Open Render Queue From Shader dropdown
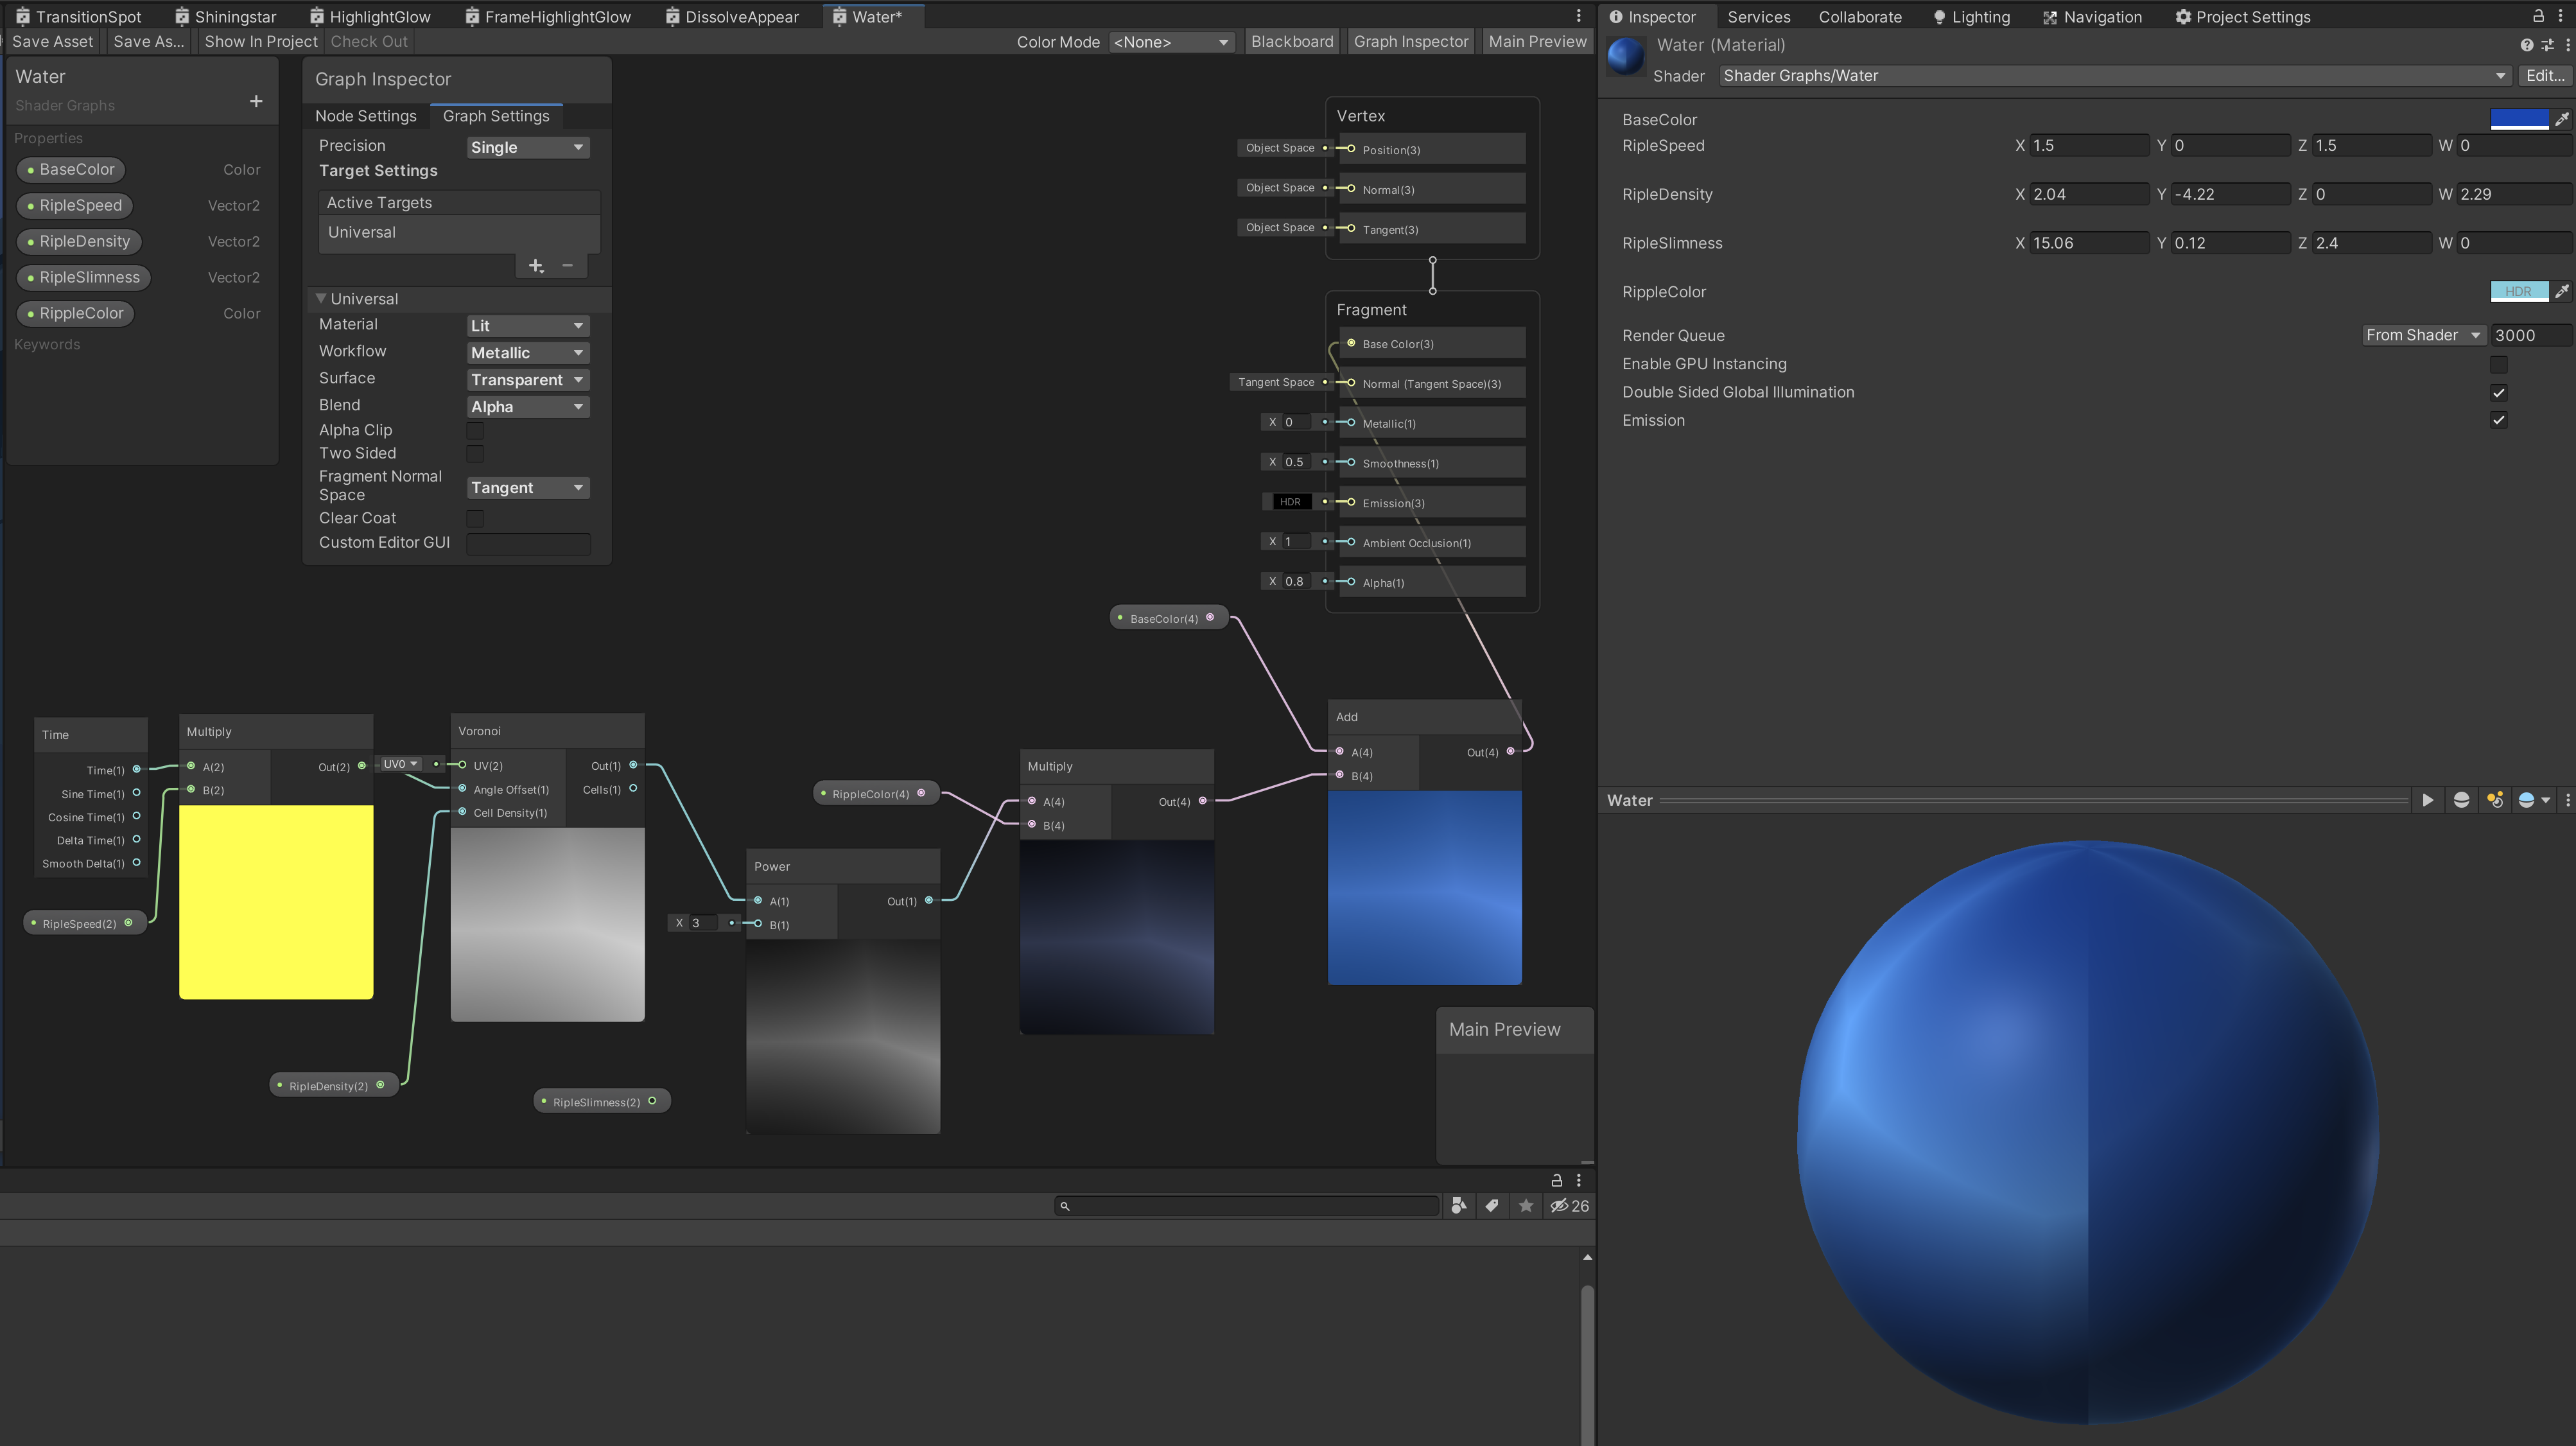The image size is (2576, 1446). (x=2423, y=335)
